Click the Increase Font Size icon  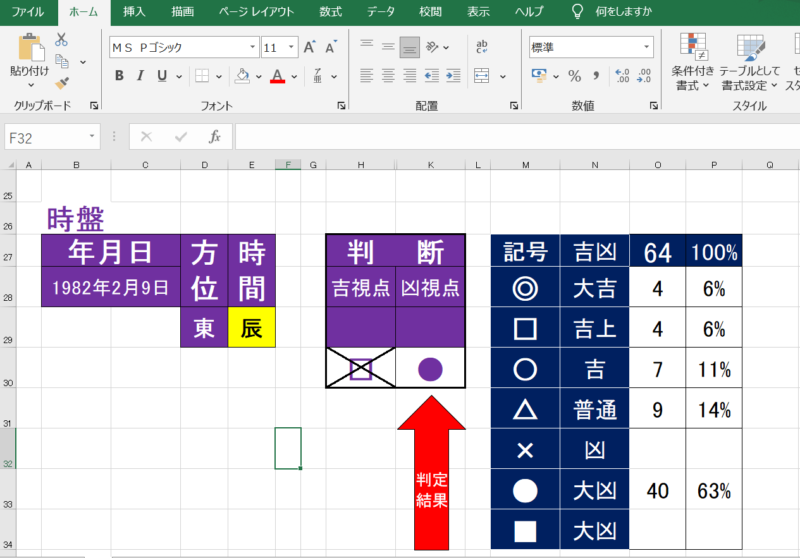coord(309,47)
